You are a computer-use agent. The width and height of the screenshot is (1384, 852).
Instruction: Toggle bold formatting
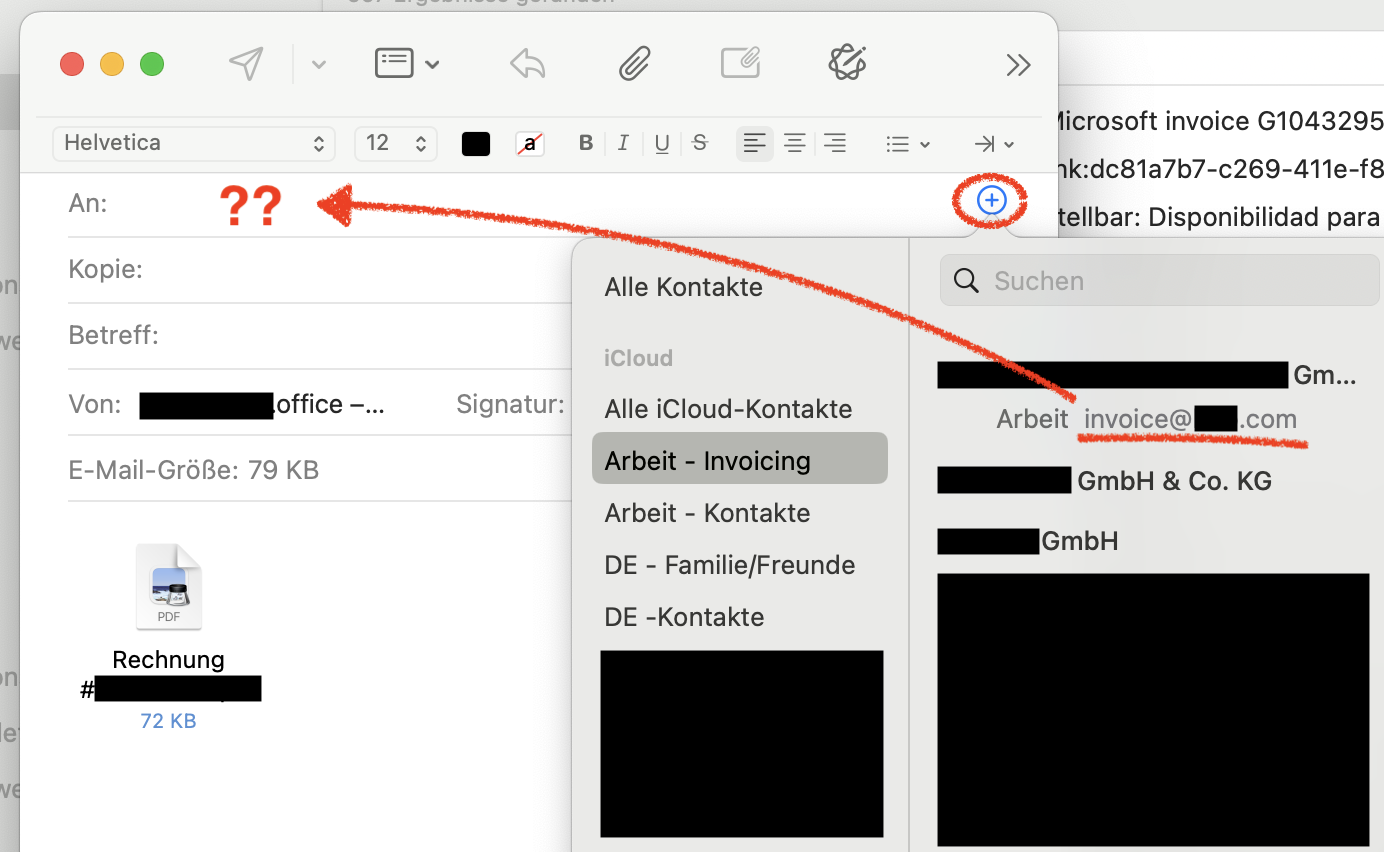[x=586, y=143]
